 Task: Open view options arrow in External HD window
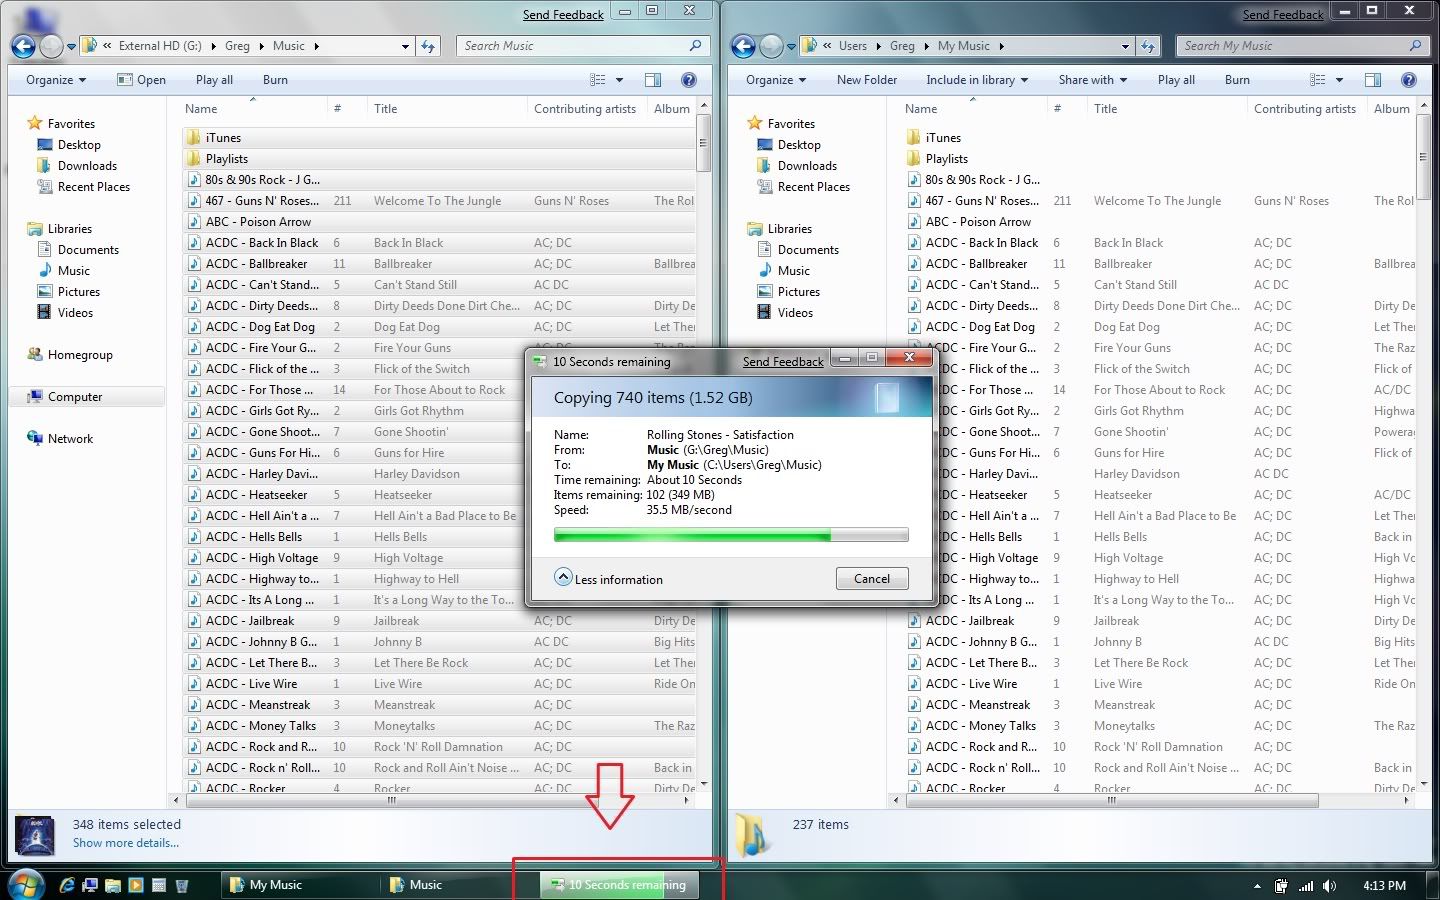click(x=619, y=80)
